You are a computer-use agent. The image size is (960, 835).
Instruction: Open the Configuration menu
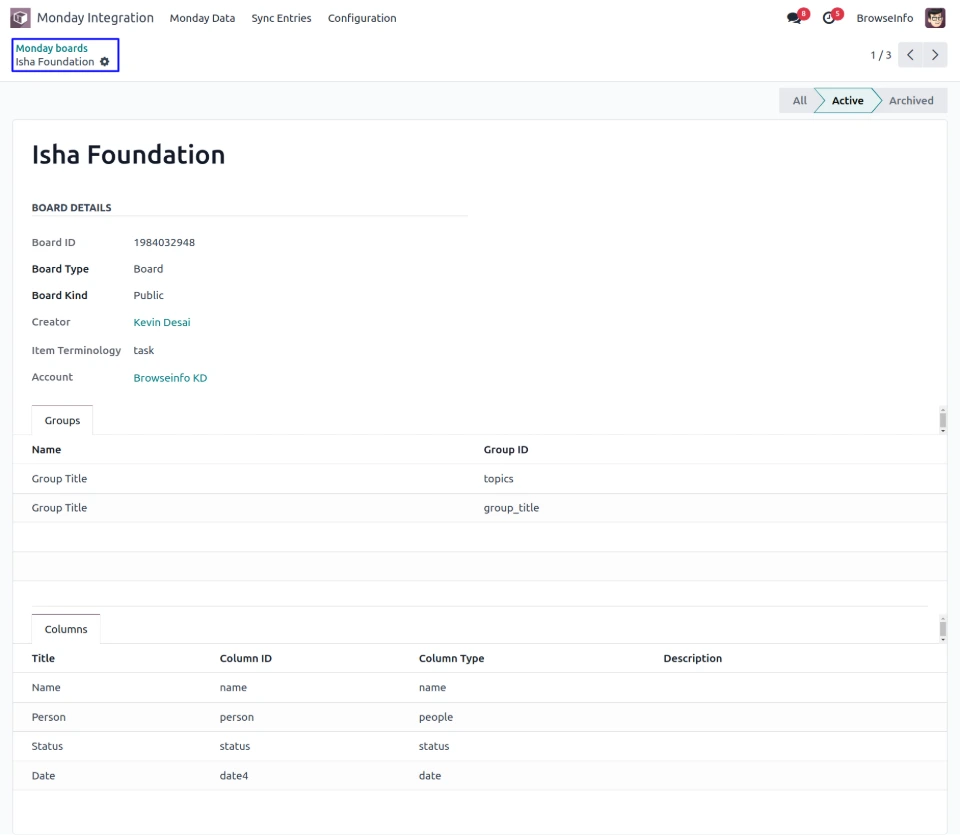pyautogui.click(x=362, y=18)
